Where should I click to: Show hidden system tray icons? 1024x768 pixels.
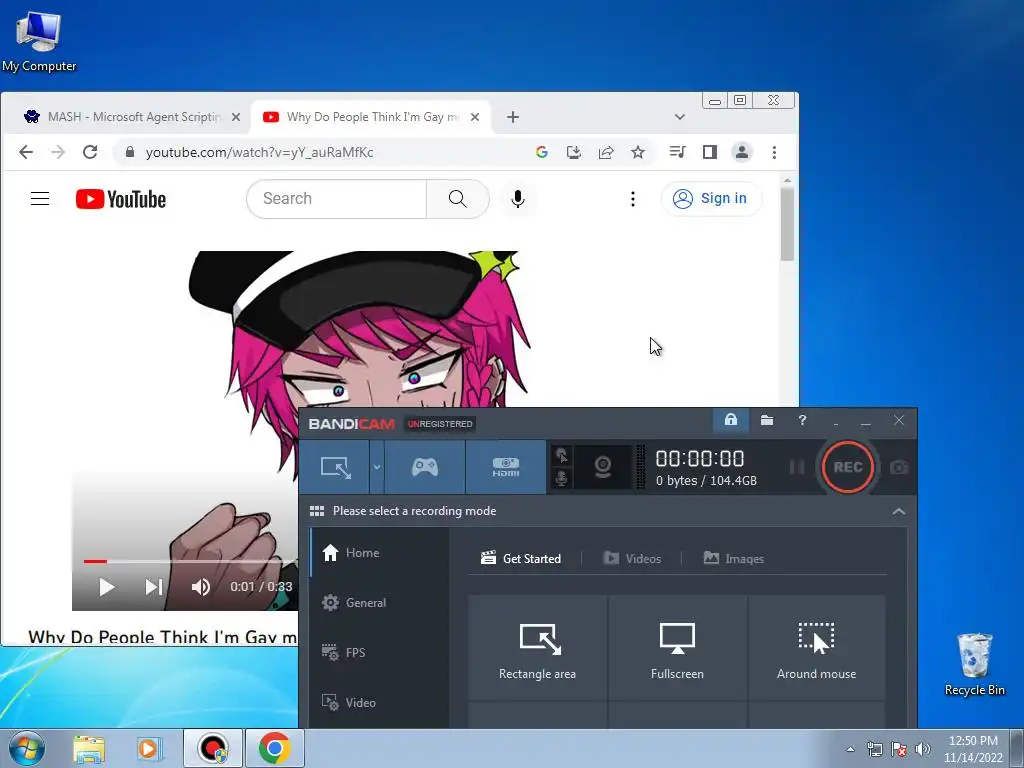pyautogui.click(x=850, y=749)
